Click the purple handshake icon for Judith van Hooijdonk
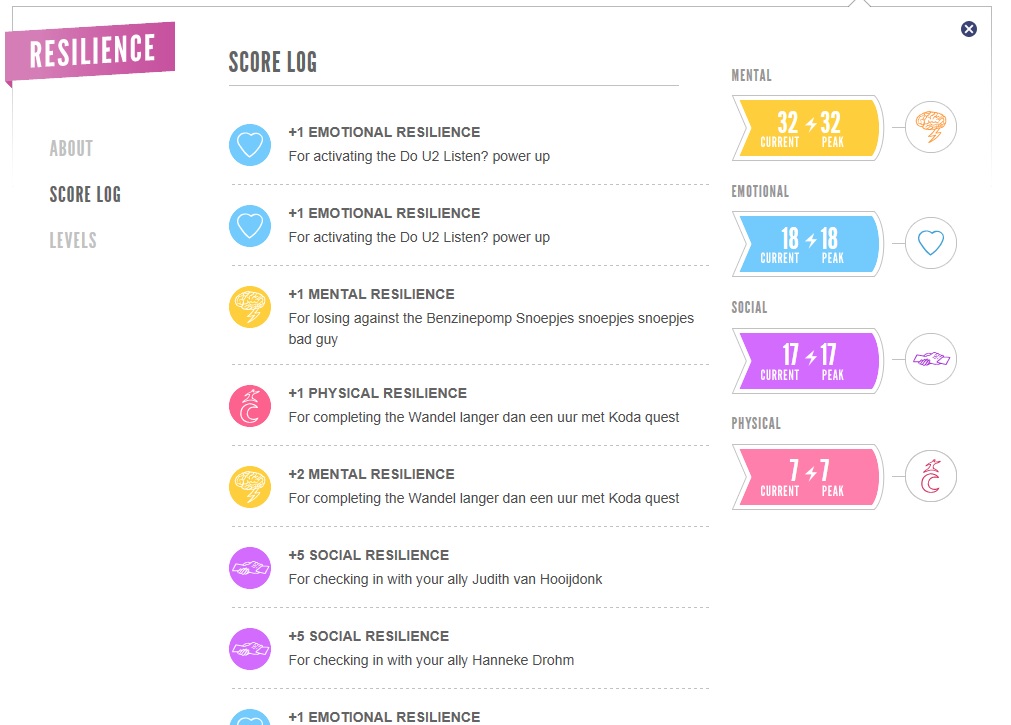The height and width of the screenshot is (725, 1011). coord(250,567)
